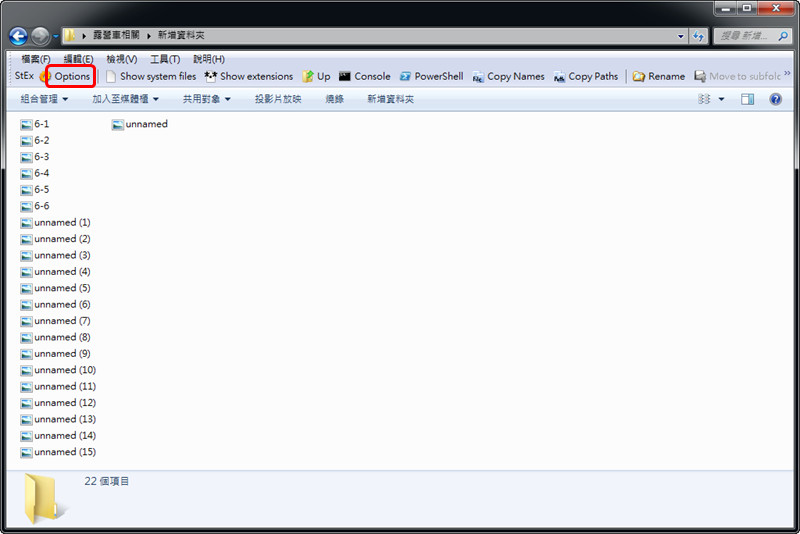The image size is (800, 534).
Task: Select the file 6-1
Action: 35,124
